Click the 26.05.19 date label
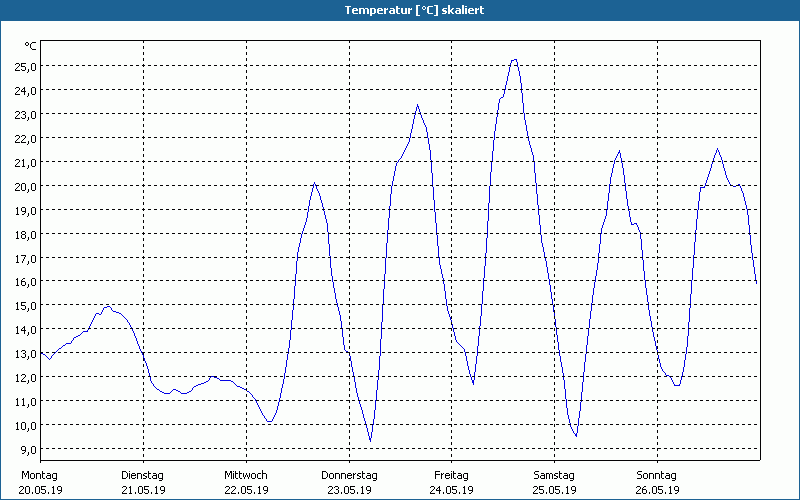The width and height of the screenshot is (800, 500). point(656,490)
